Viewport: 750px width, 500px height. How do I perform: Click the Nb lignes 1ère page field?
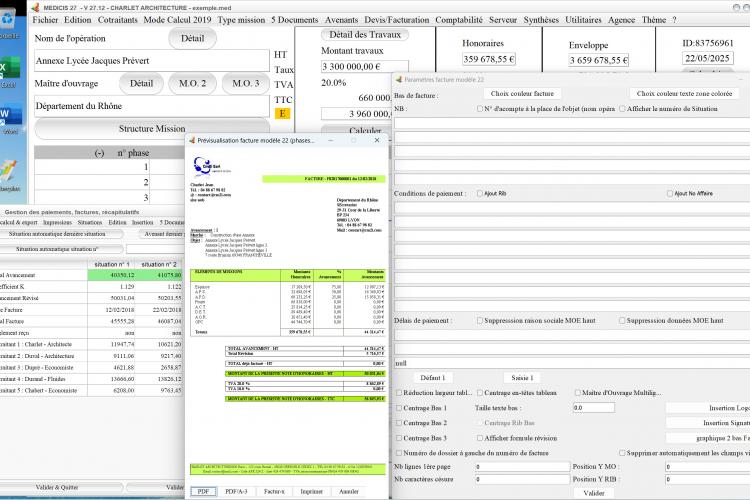(x=522, y=467)
